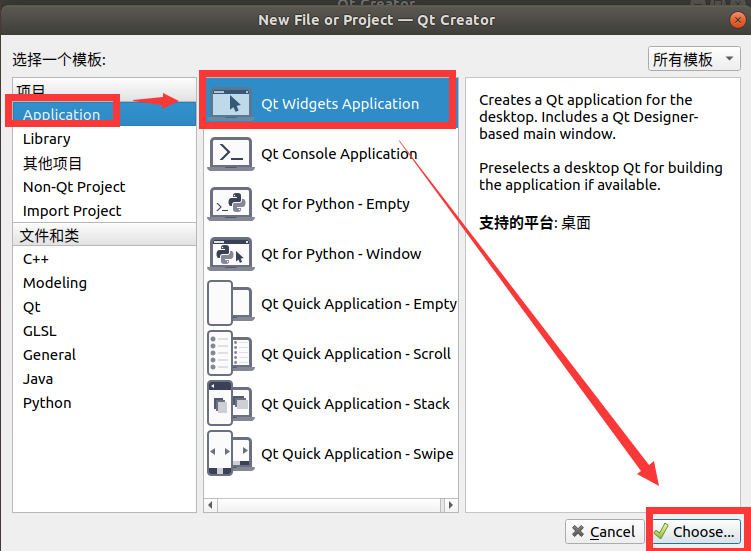Click the Qt Widgets Application icon
The height and width of the screenshot is (551, 751).
[x=231, y=103]
